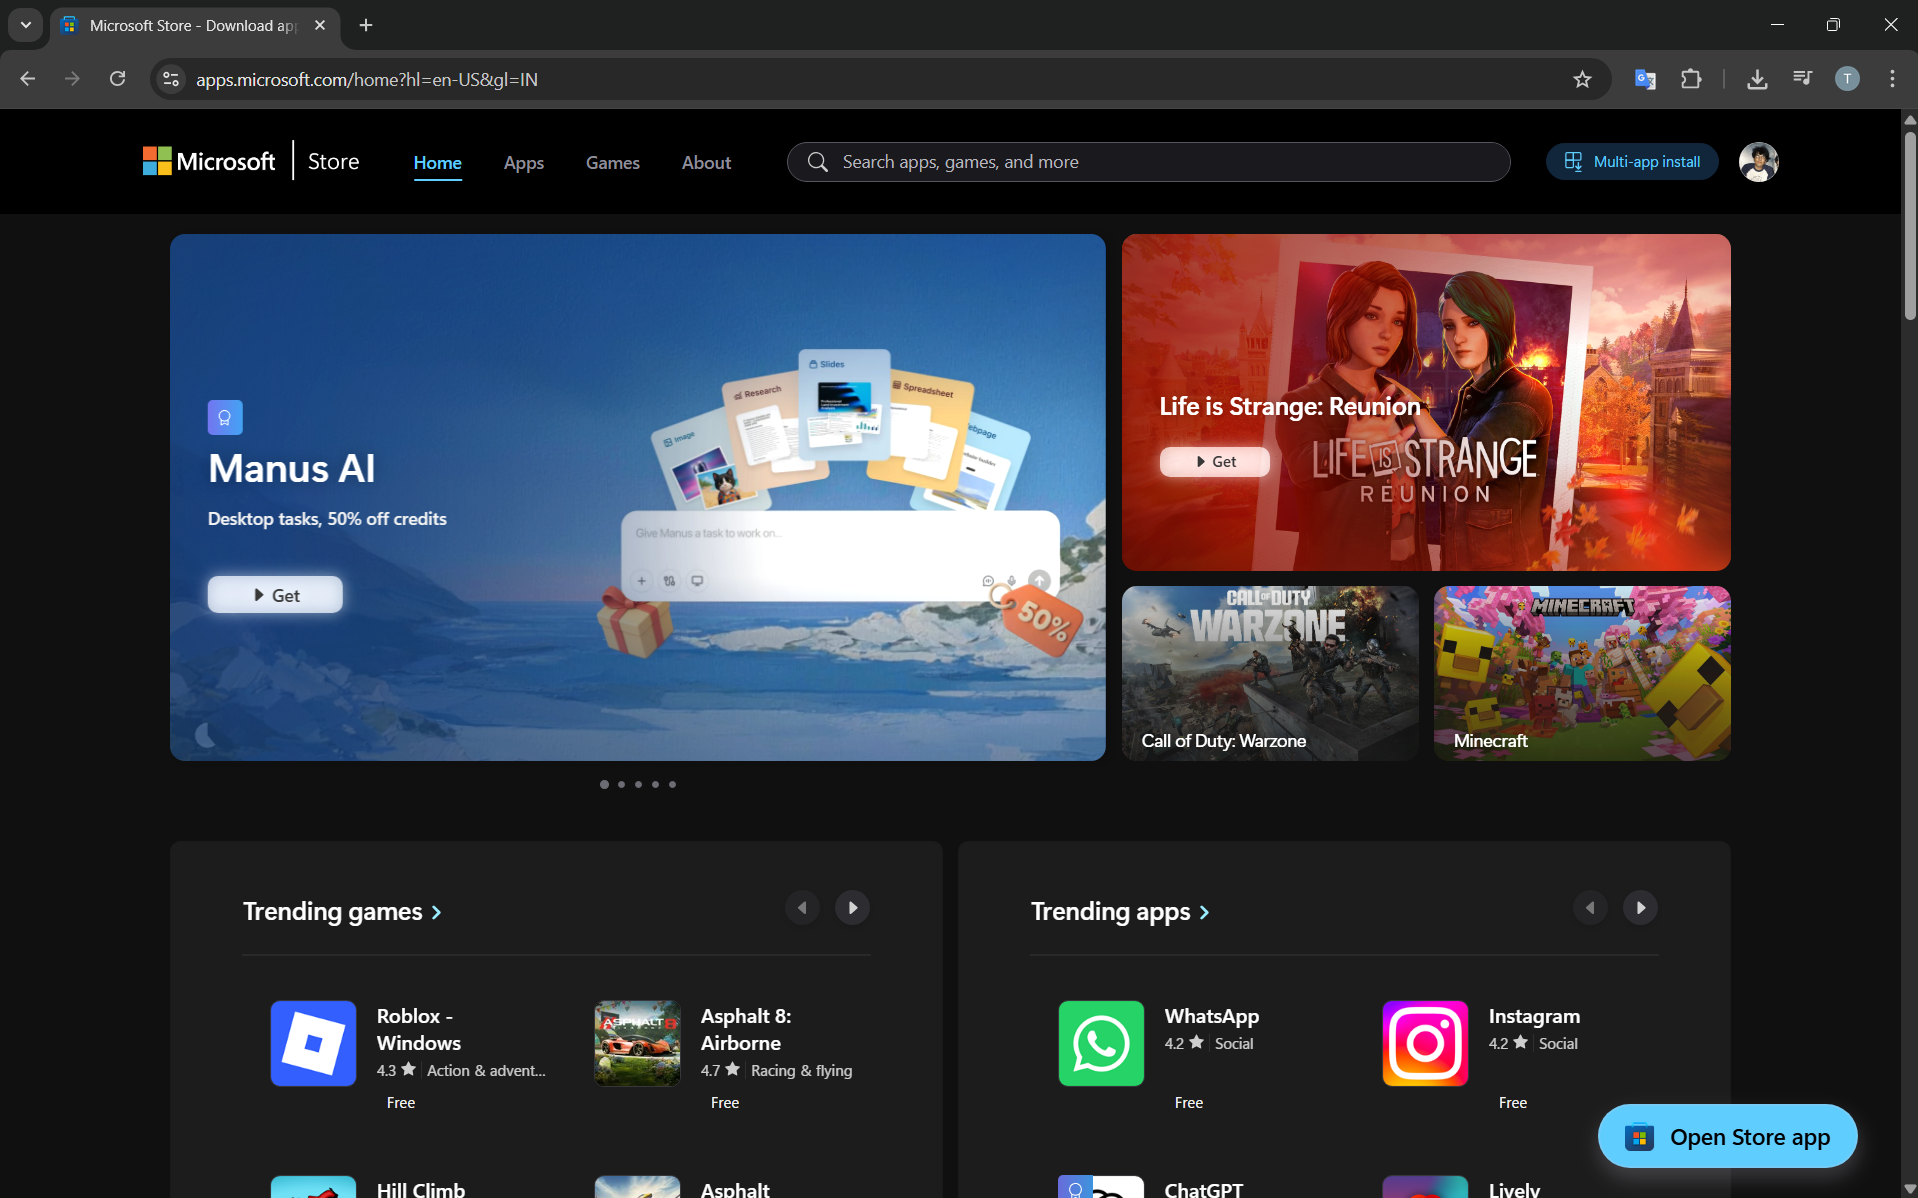Viewport: 1918px width, 1198px height.
Task: Open a new browser tab
Action: 366,25
